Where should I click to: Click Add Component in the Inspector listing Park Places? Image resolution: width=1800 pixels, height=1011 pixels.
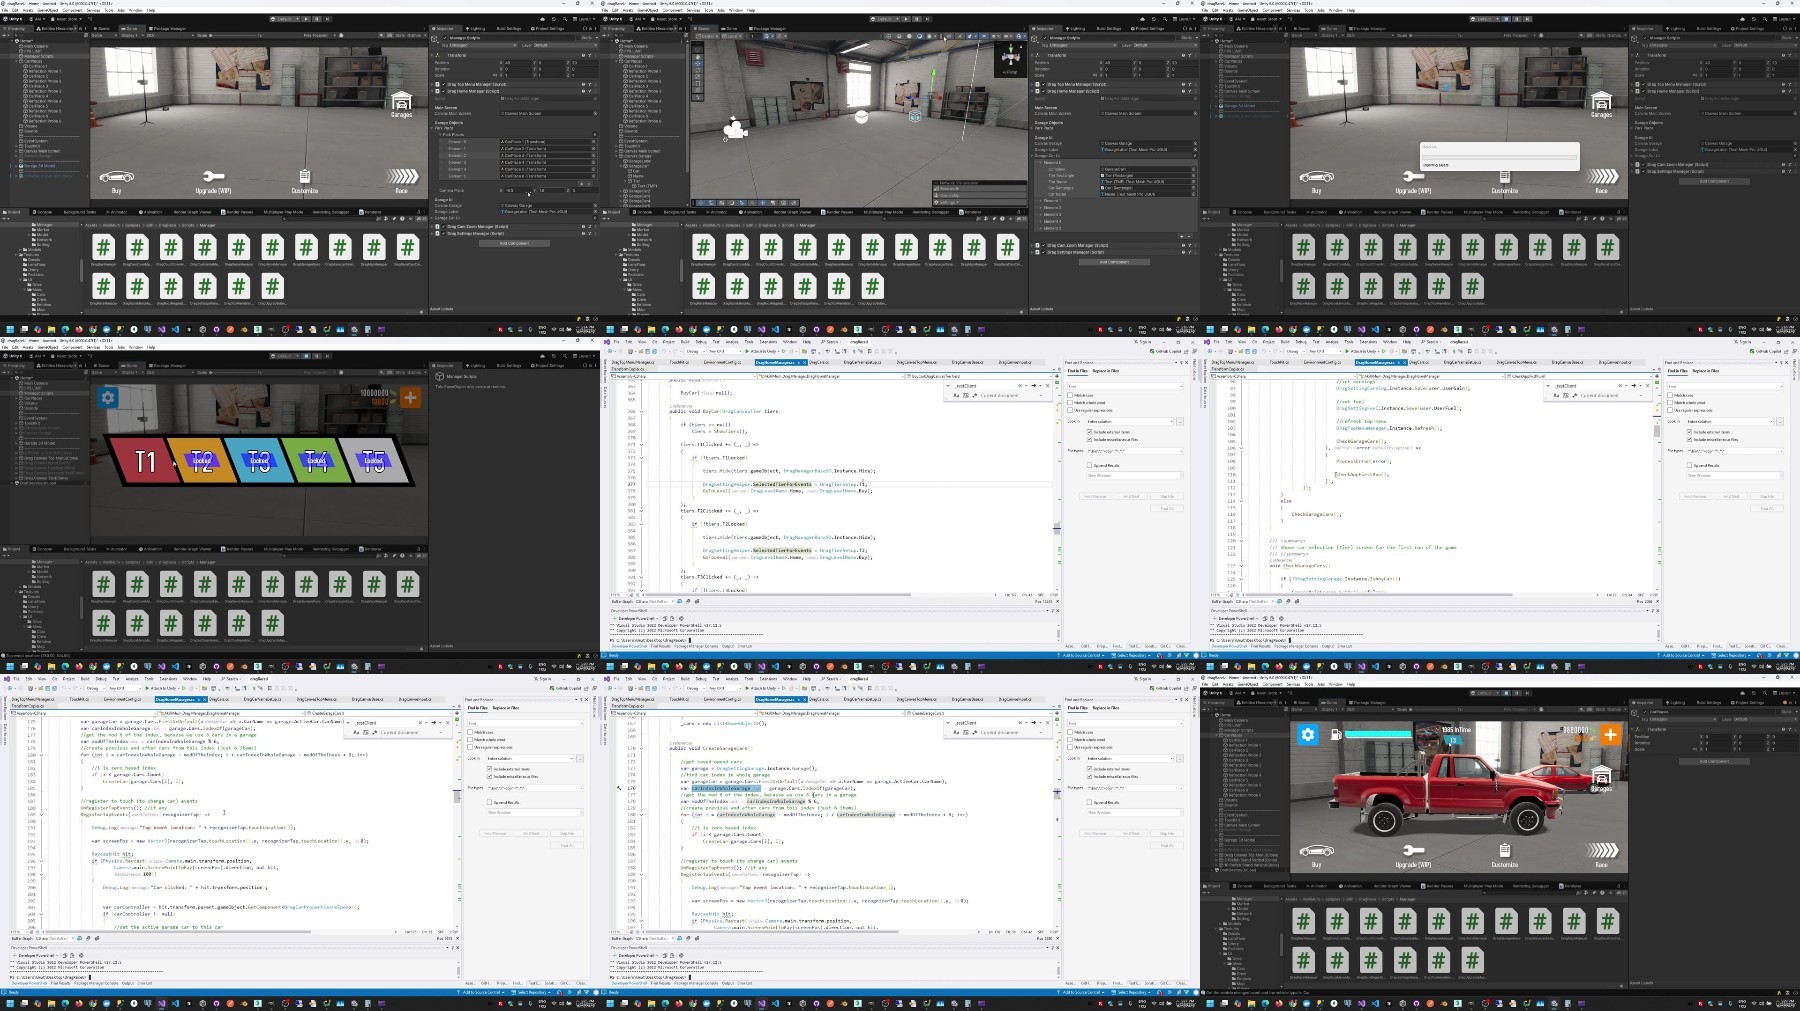tap(514, 243)
